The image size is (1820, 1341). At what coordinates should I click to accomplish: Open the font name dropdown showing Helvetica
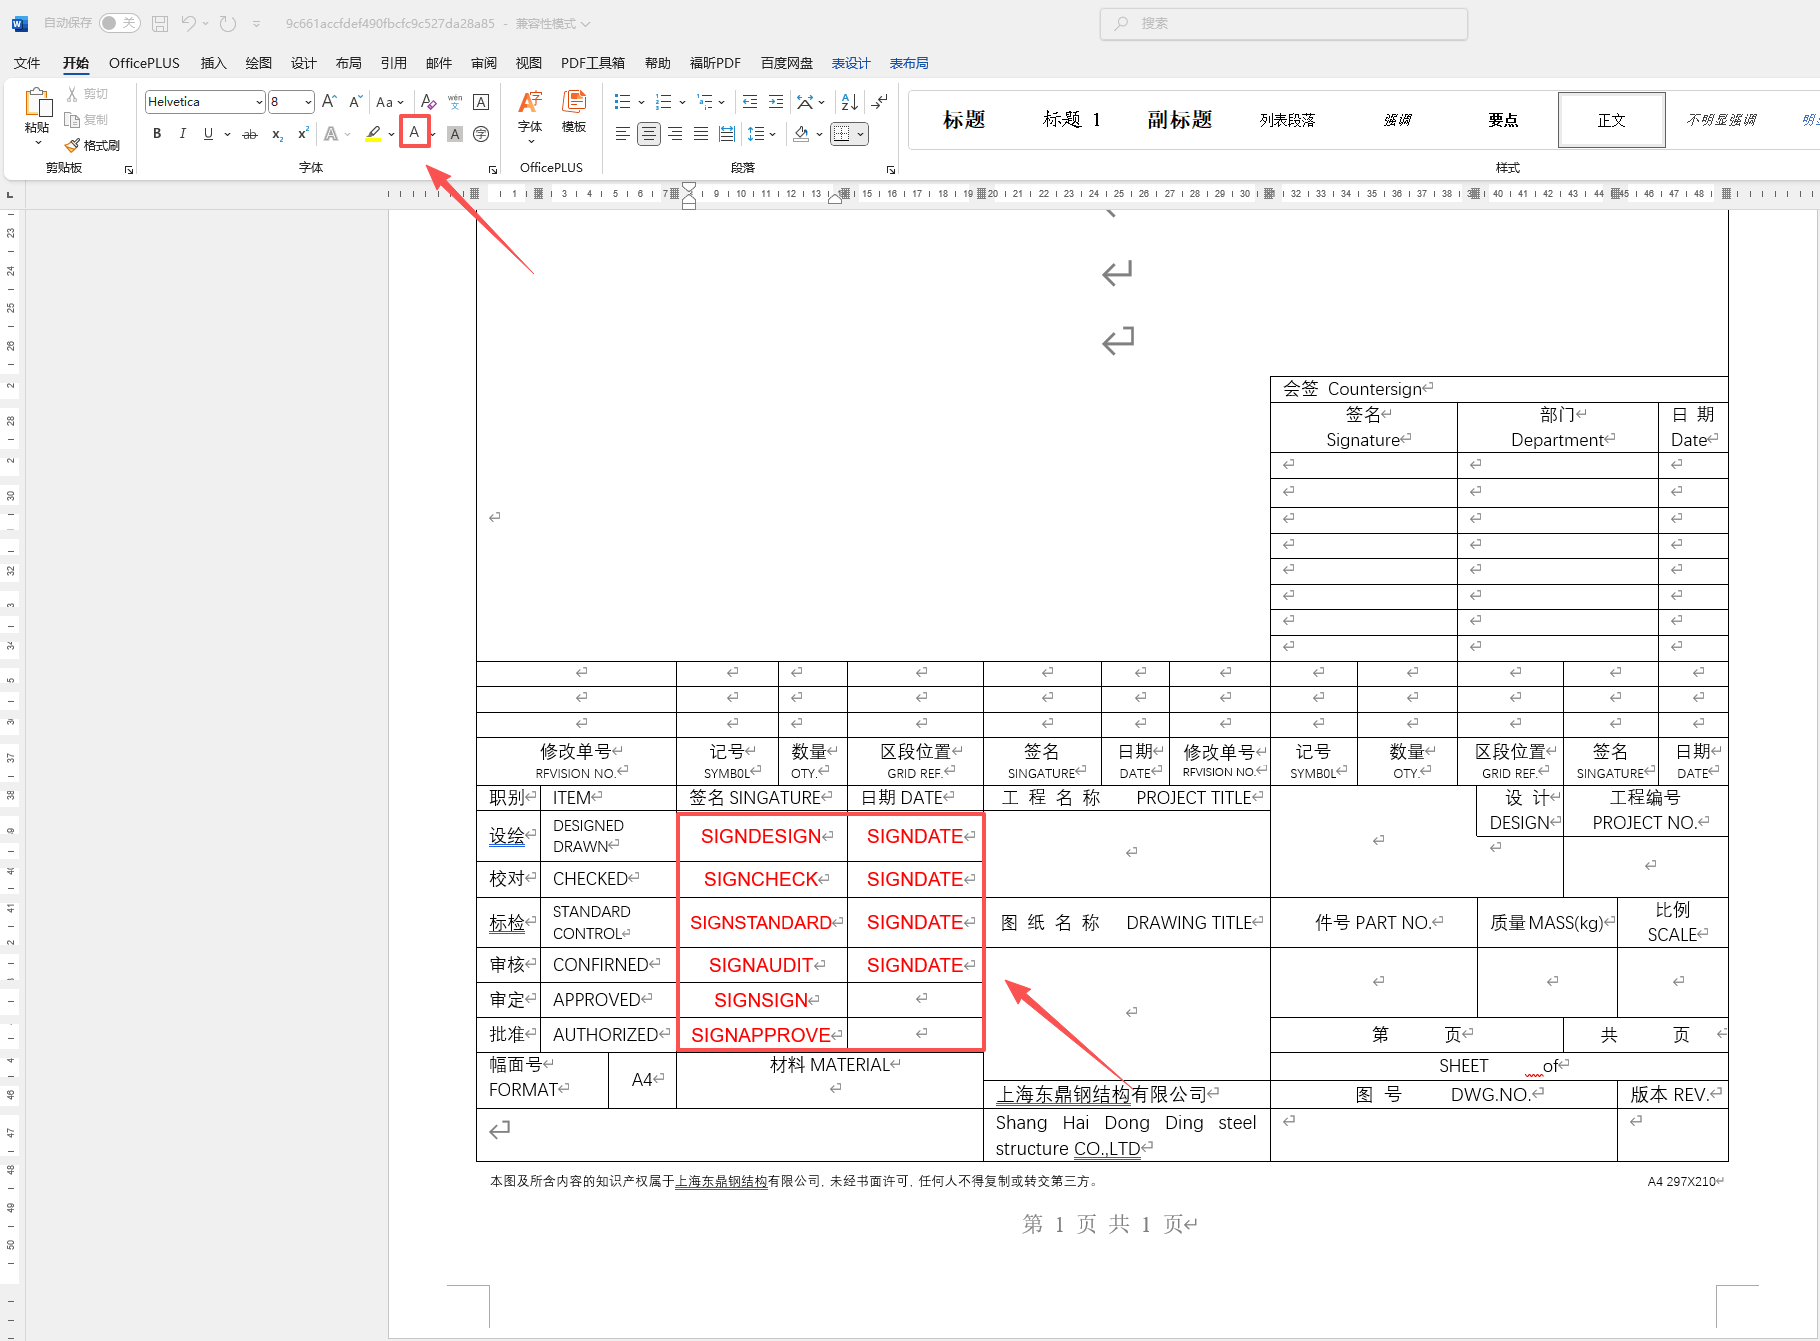pyautogui.click(x=259, y=102)
